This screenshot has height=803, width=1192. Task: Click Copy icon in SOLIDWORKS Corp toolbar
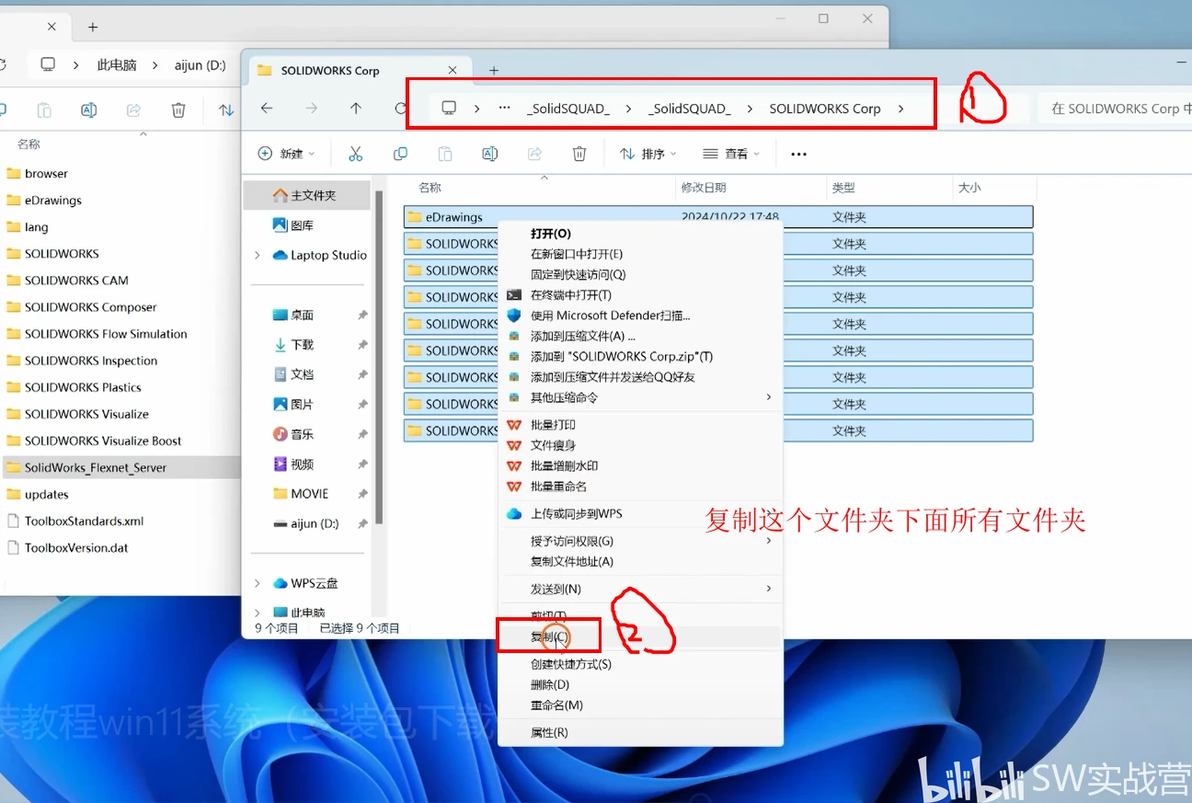(x=400, y=154)
